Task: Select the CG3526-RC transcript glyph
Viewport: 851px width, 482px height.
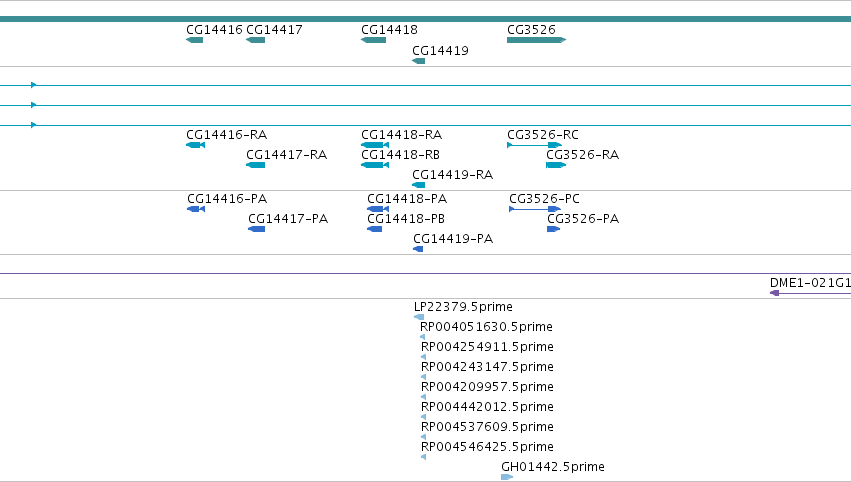Action: pos(534,145)
